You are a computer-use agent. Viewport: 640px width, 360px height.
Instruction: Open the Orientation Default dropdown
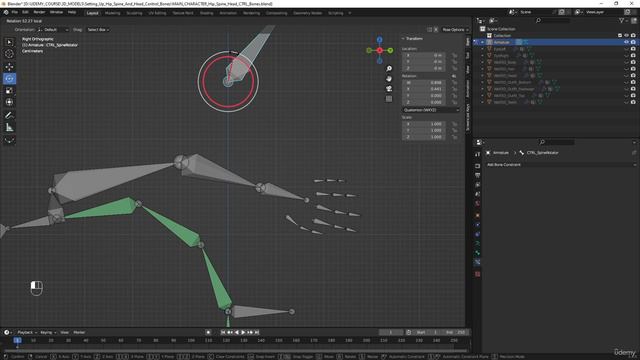coord(53,30)
